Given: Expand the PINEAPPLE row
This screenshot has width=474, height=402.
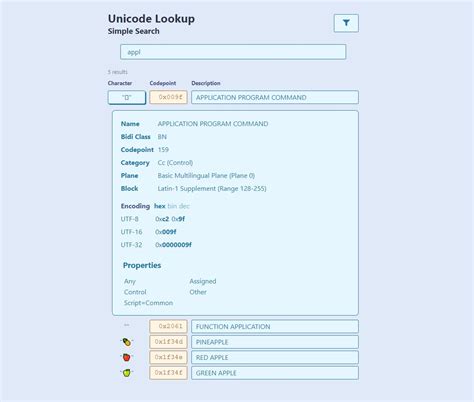Looking at the screenshot, I should (275, 342).
